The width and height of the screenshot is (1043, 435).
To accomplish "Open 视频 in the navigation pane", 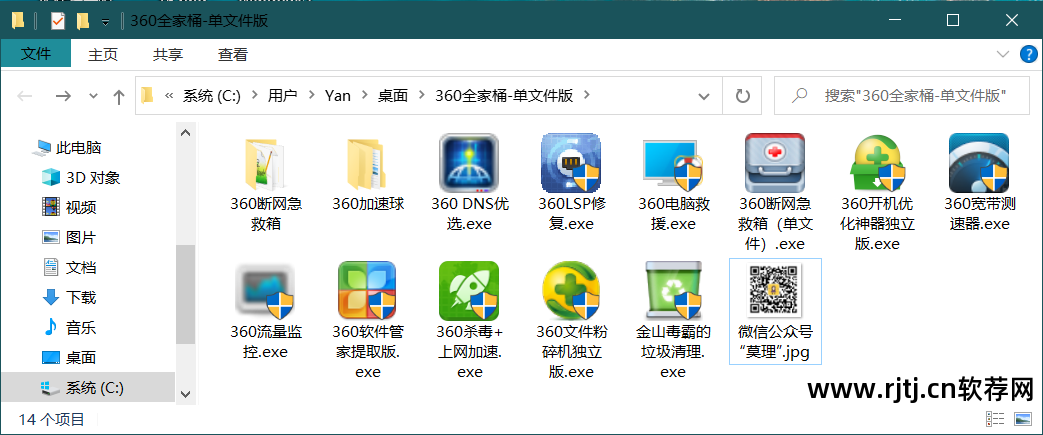I will click(68, 208).
